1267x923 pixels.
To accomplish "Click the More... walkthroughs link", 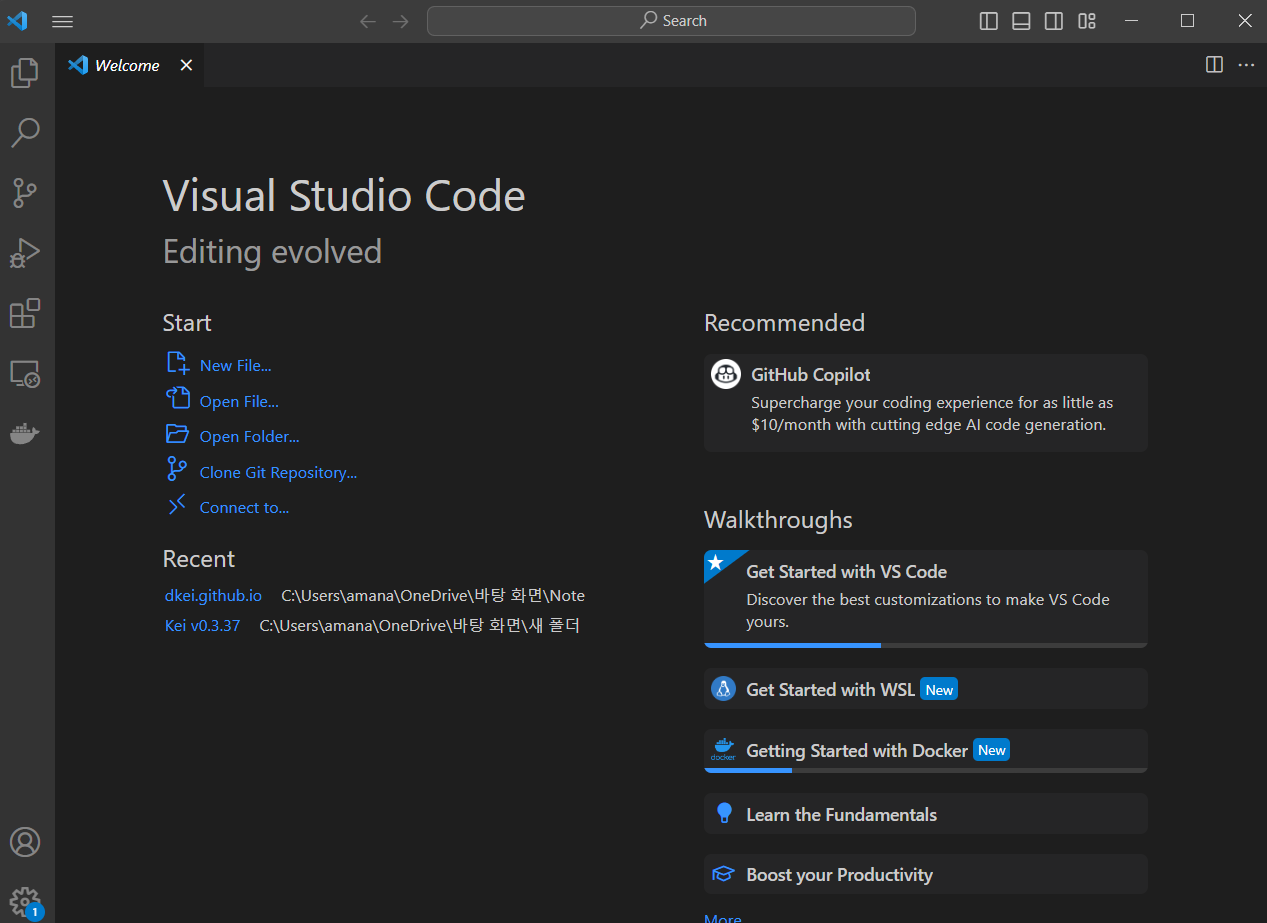I will pos(723,918).
